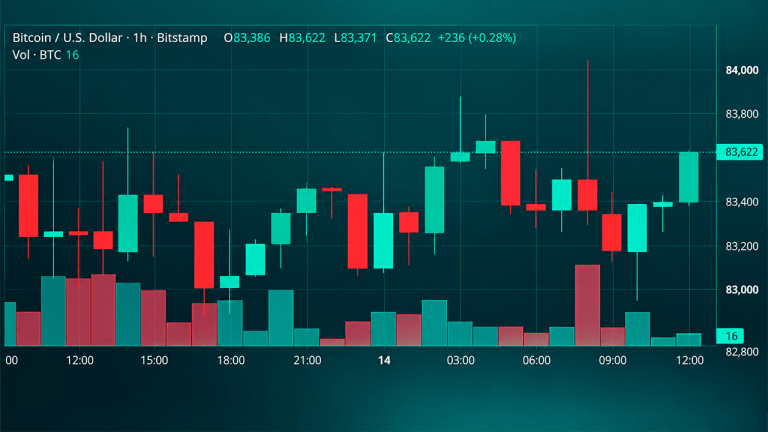Select the tallest red volume bar
The image size is (768, 432).
tap(587, 305)
